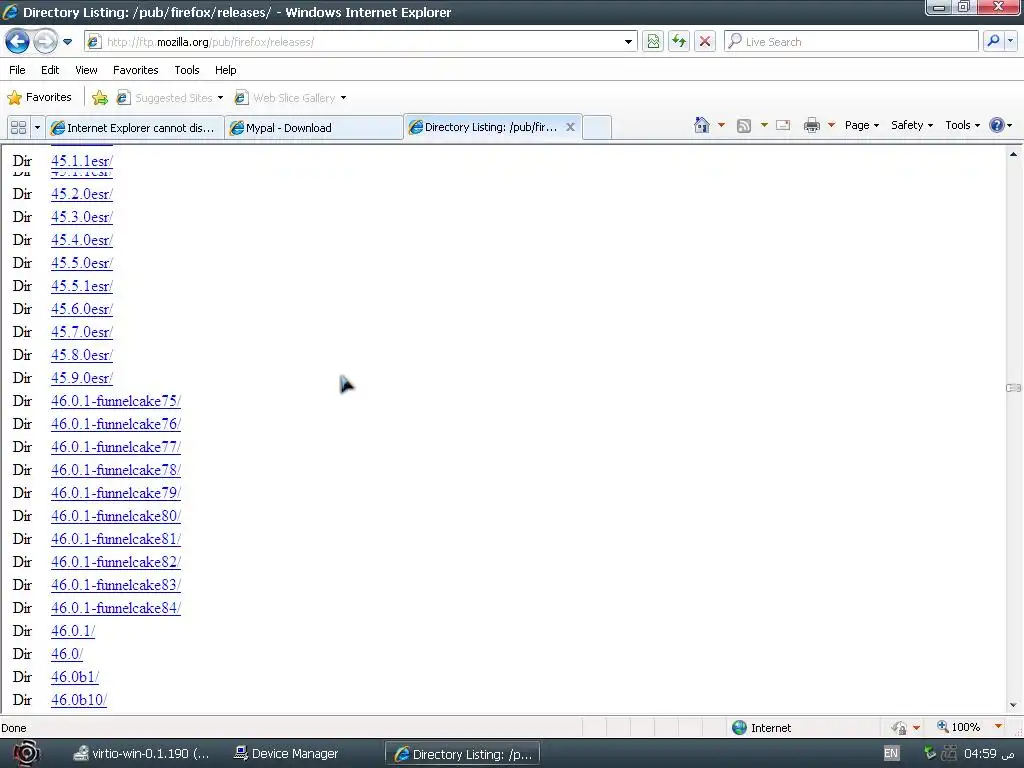1024x768 pixels.
Task: Switch to Mypal - Download tab
Action: point(313,127)
